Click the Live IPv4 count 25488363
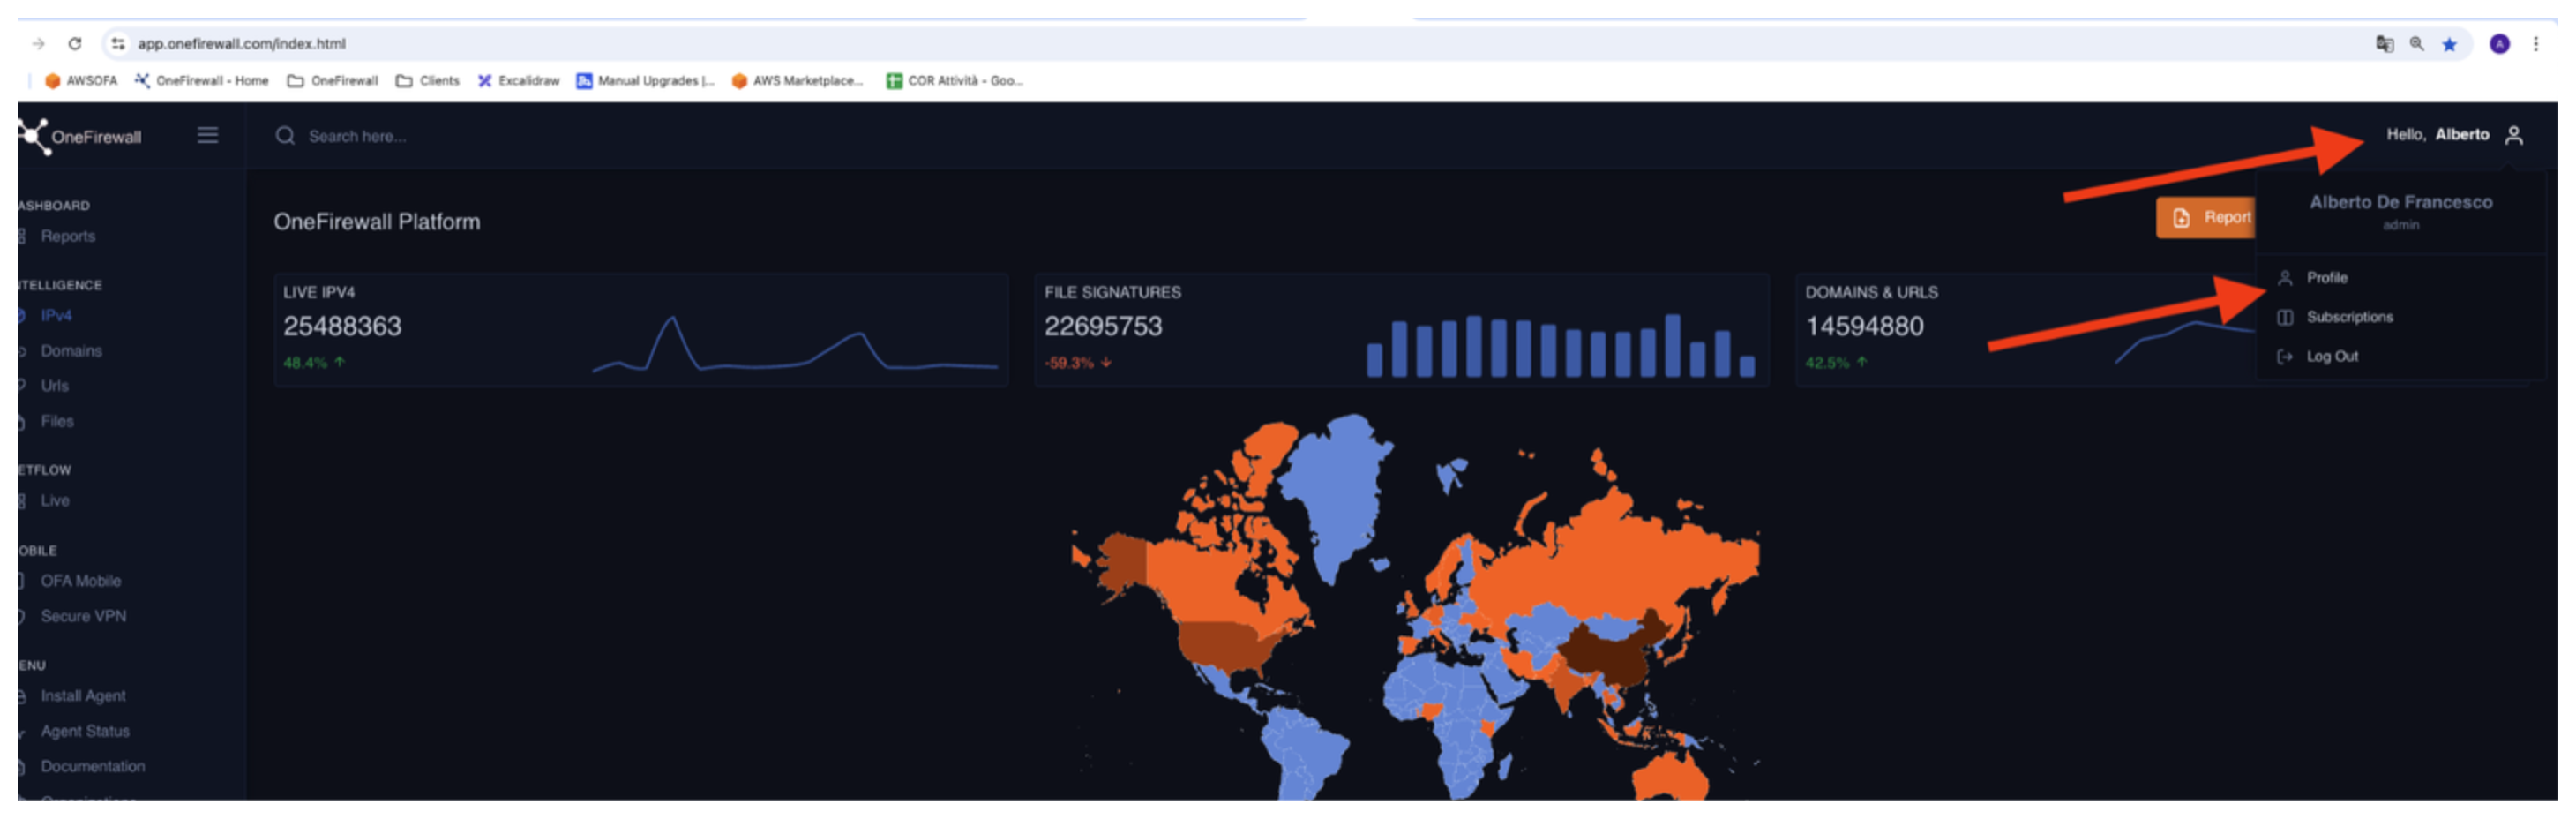The width and height of the screenshot is (2576, 819). coord(342,326)
